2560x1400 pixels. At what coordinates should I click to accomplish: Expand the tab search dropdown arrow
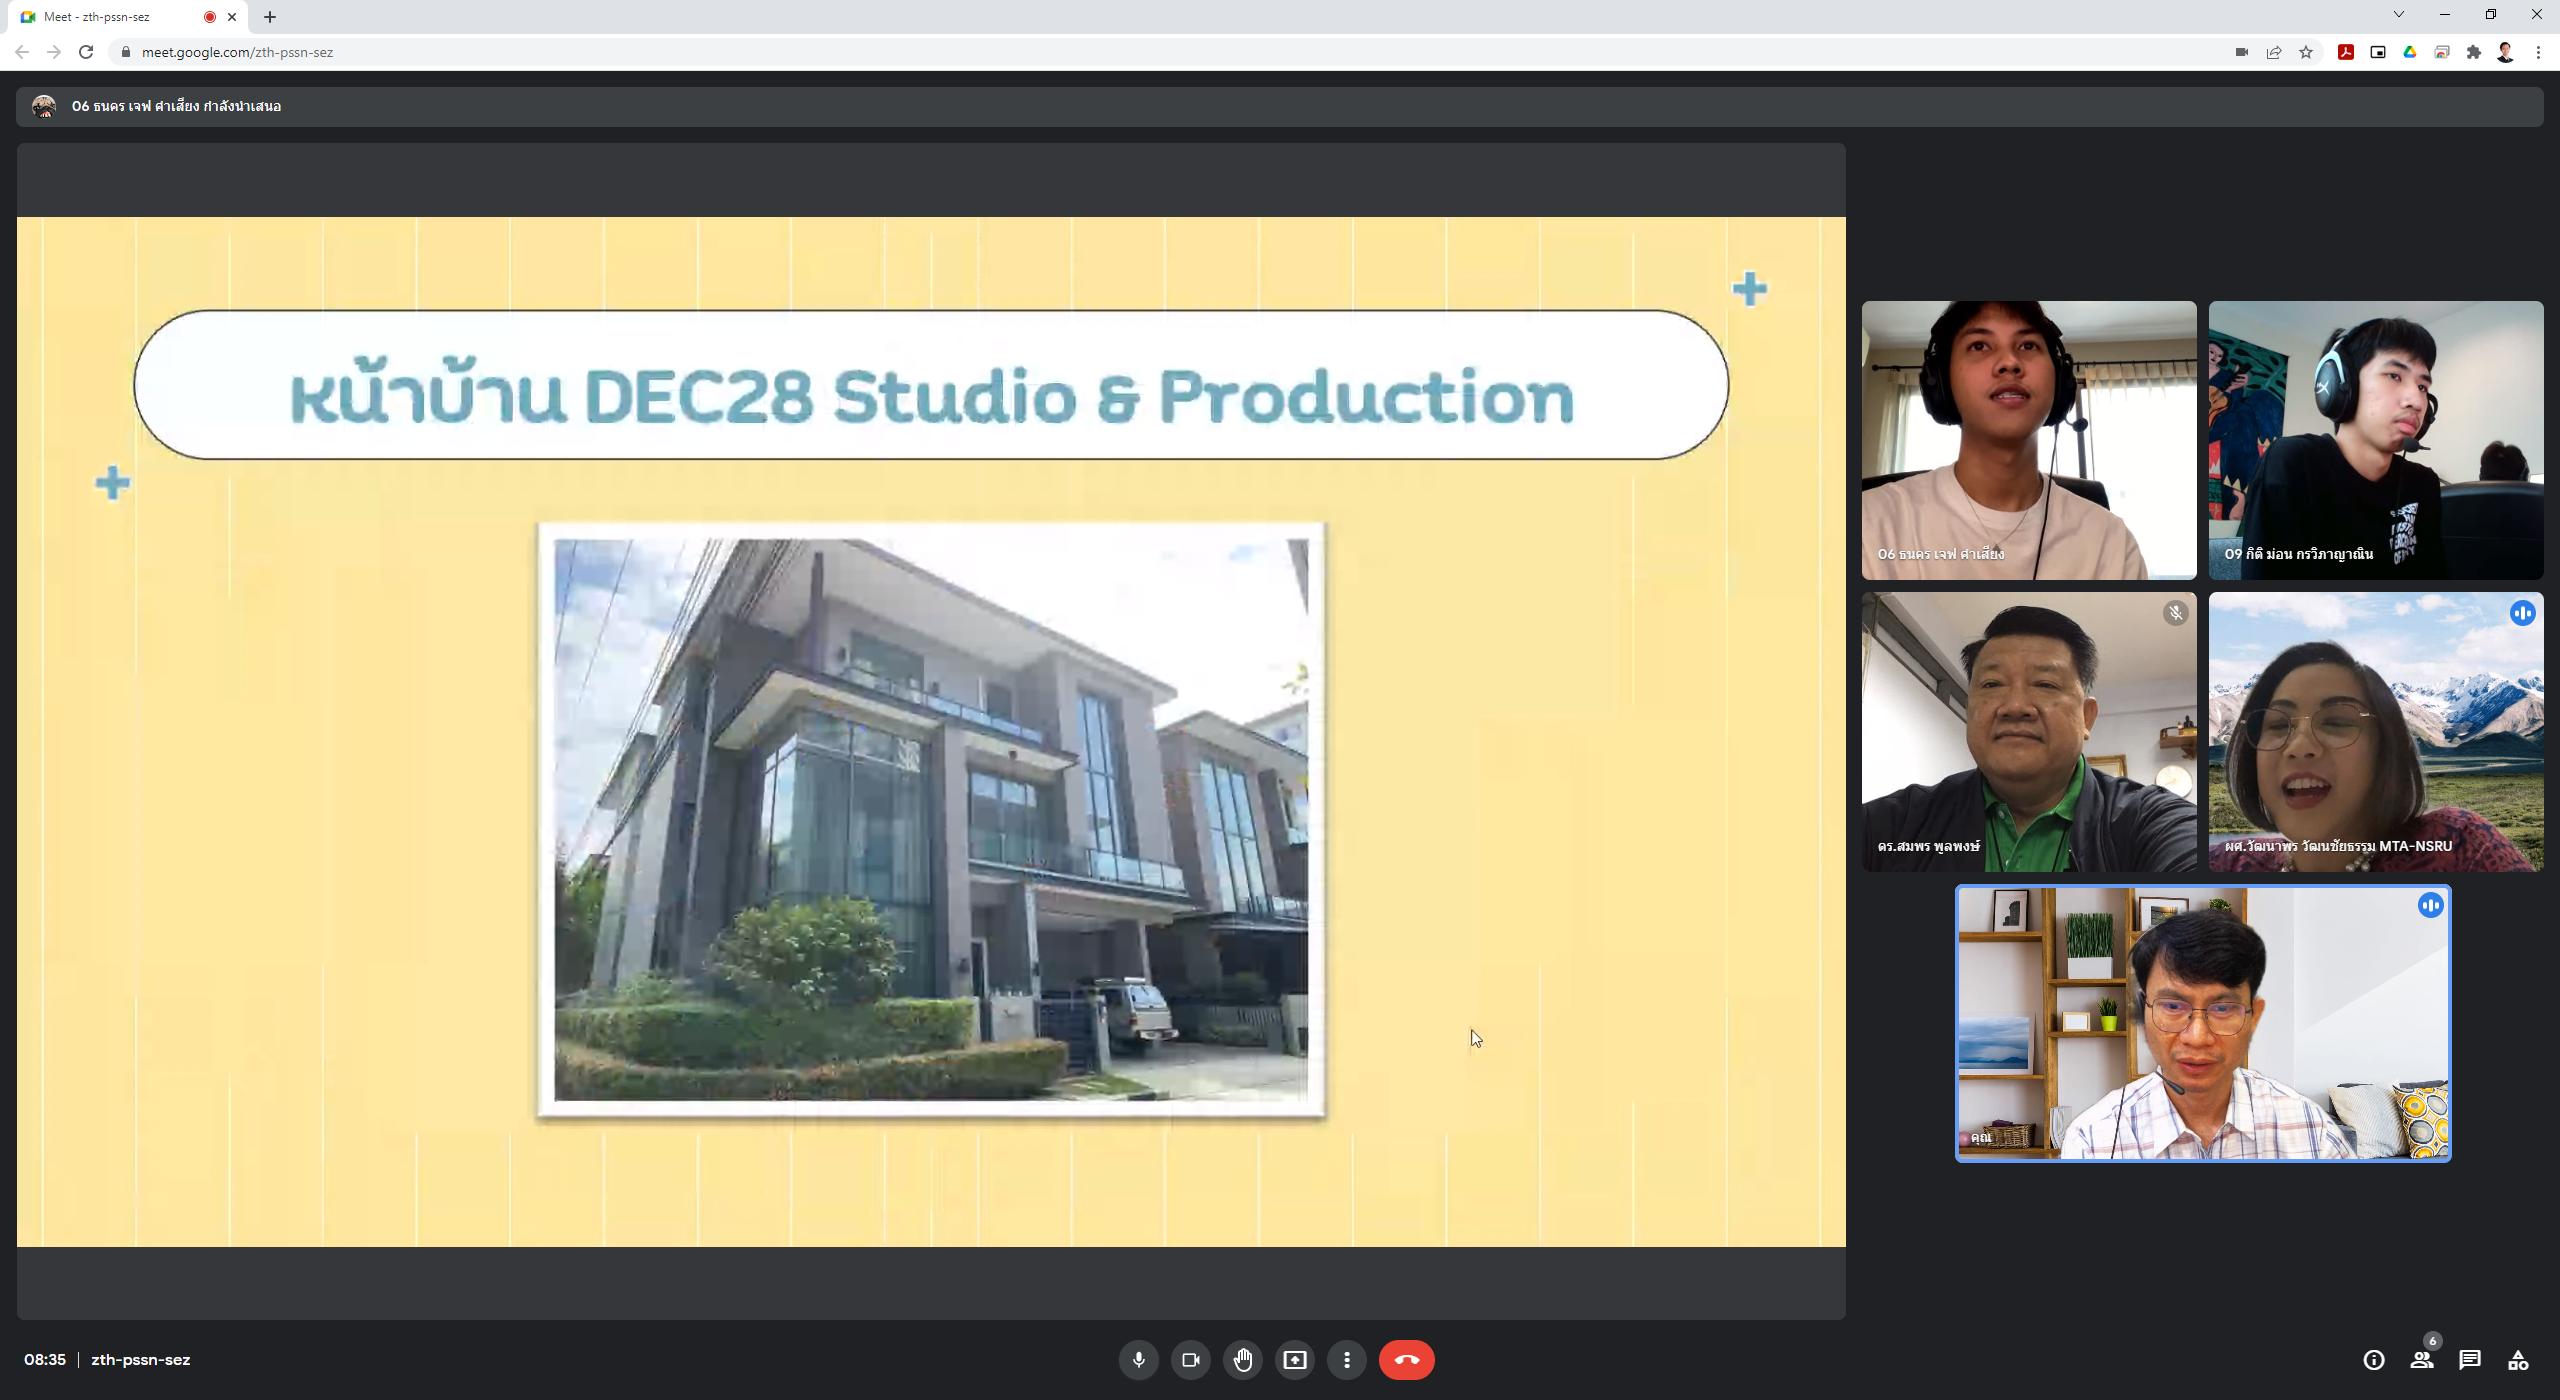click(2398, 14)
